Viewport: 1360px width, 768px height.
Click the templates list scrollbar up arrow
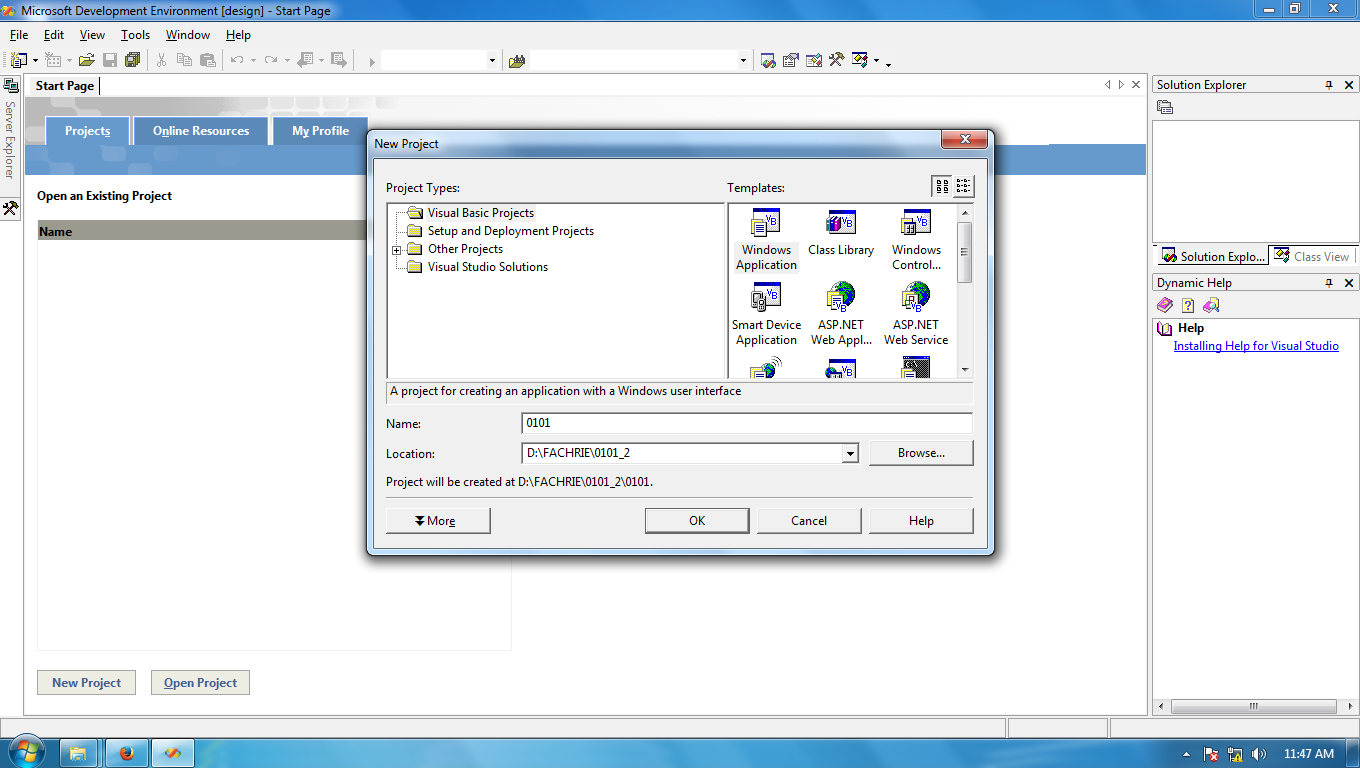click(x=965, y=213)
